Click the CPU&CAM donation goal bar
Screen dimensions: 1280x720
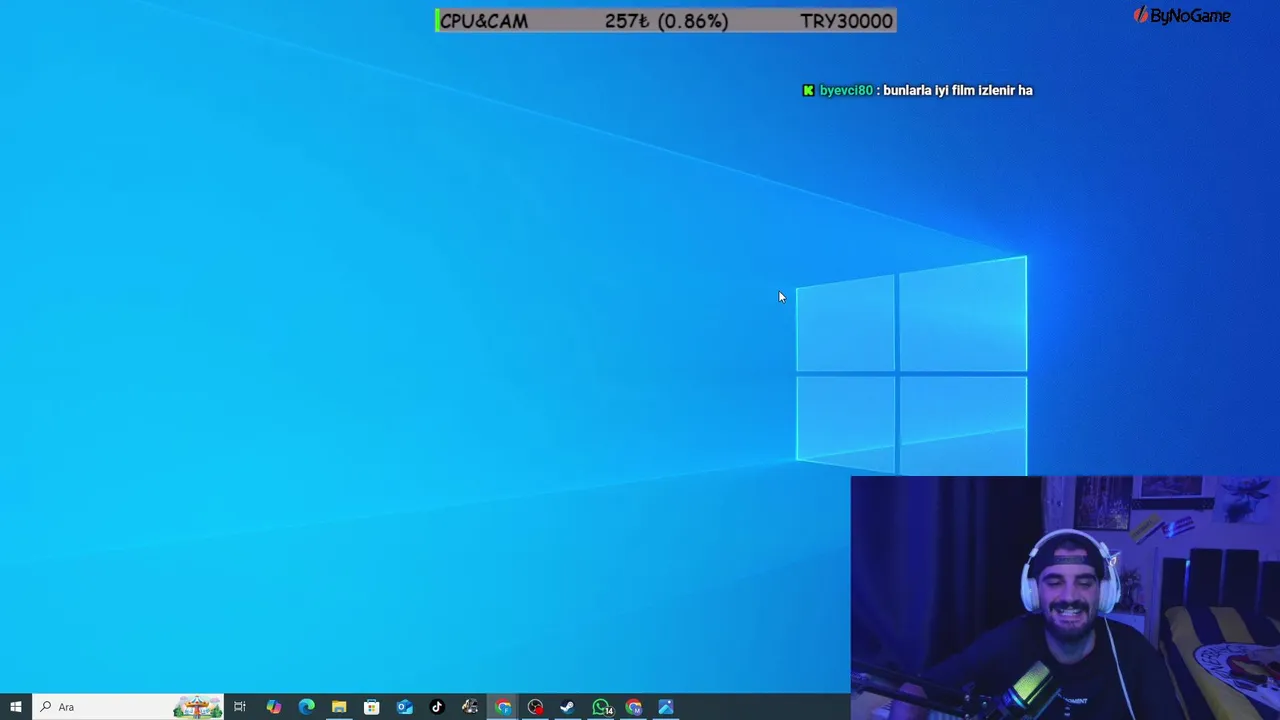pos(666,21)
